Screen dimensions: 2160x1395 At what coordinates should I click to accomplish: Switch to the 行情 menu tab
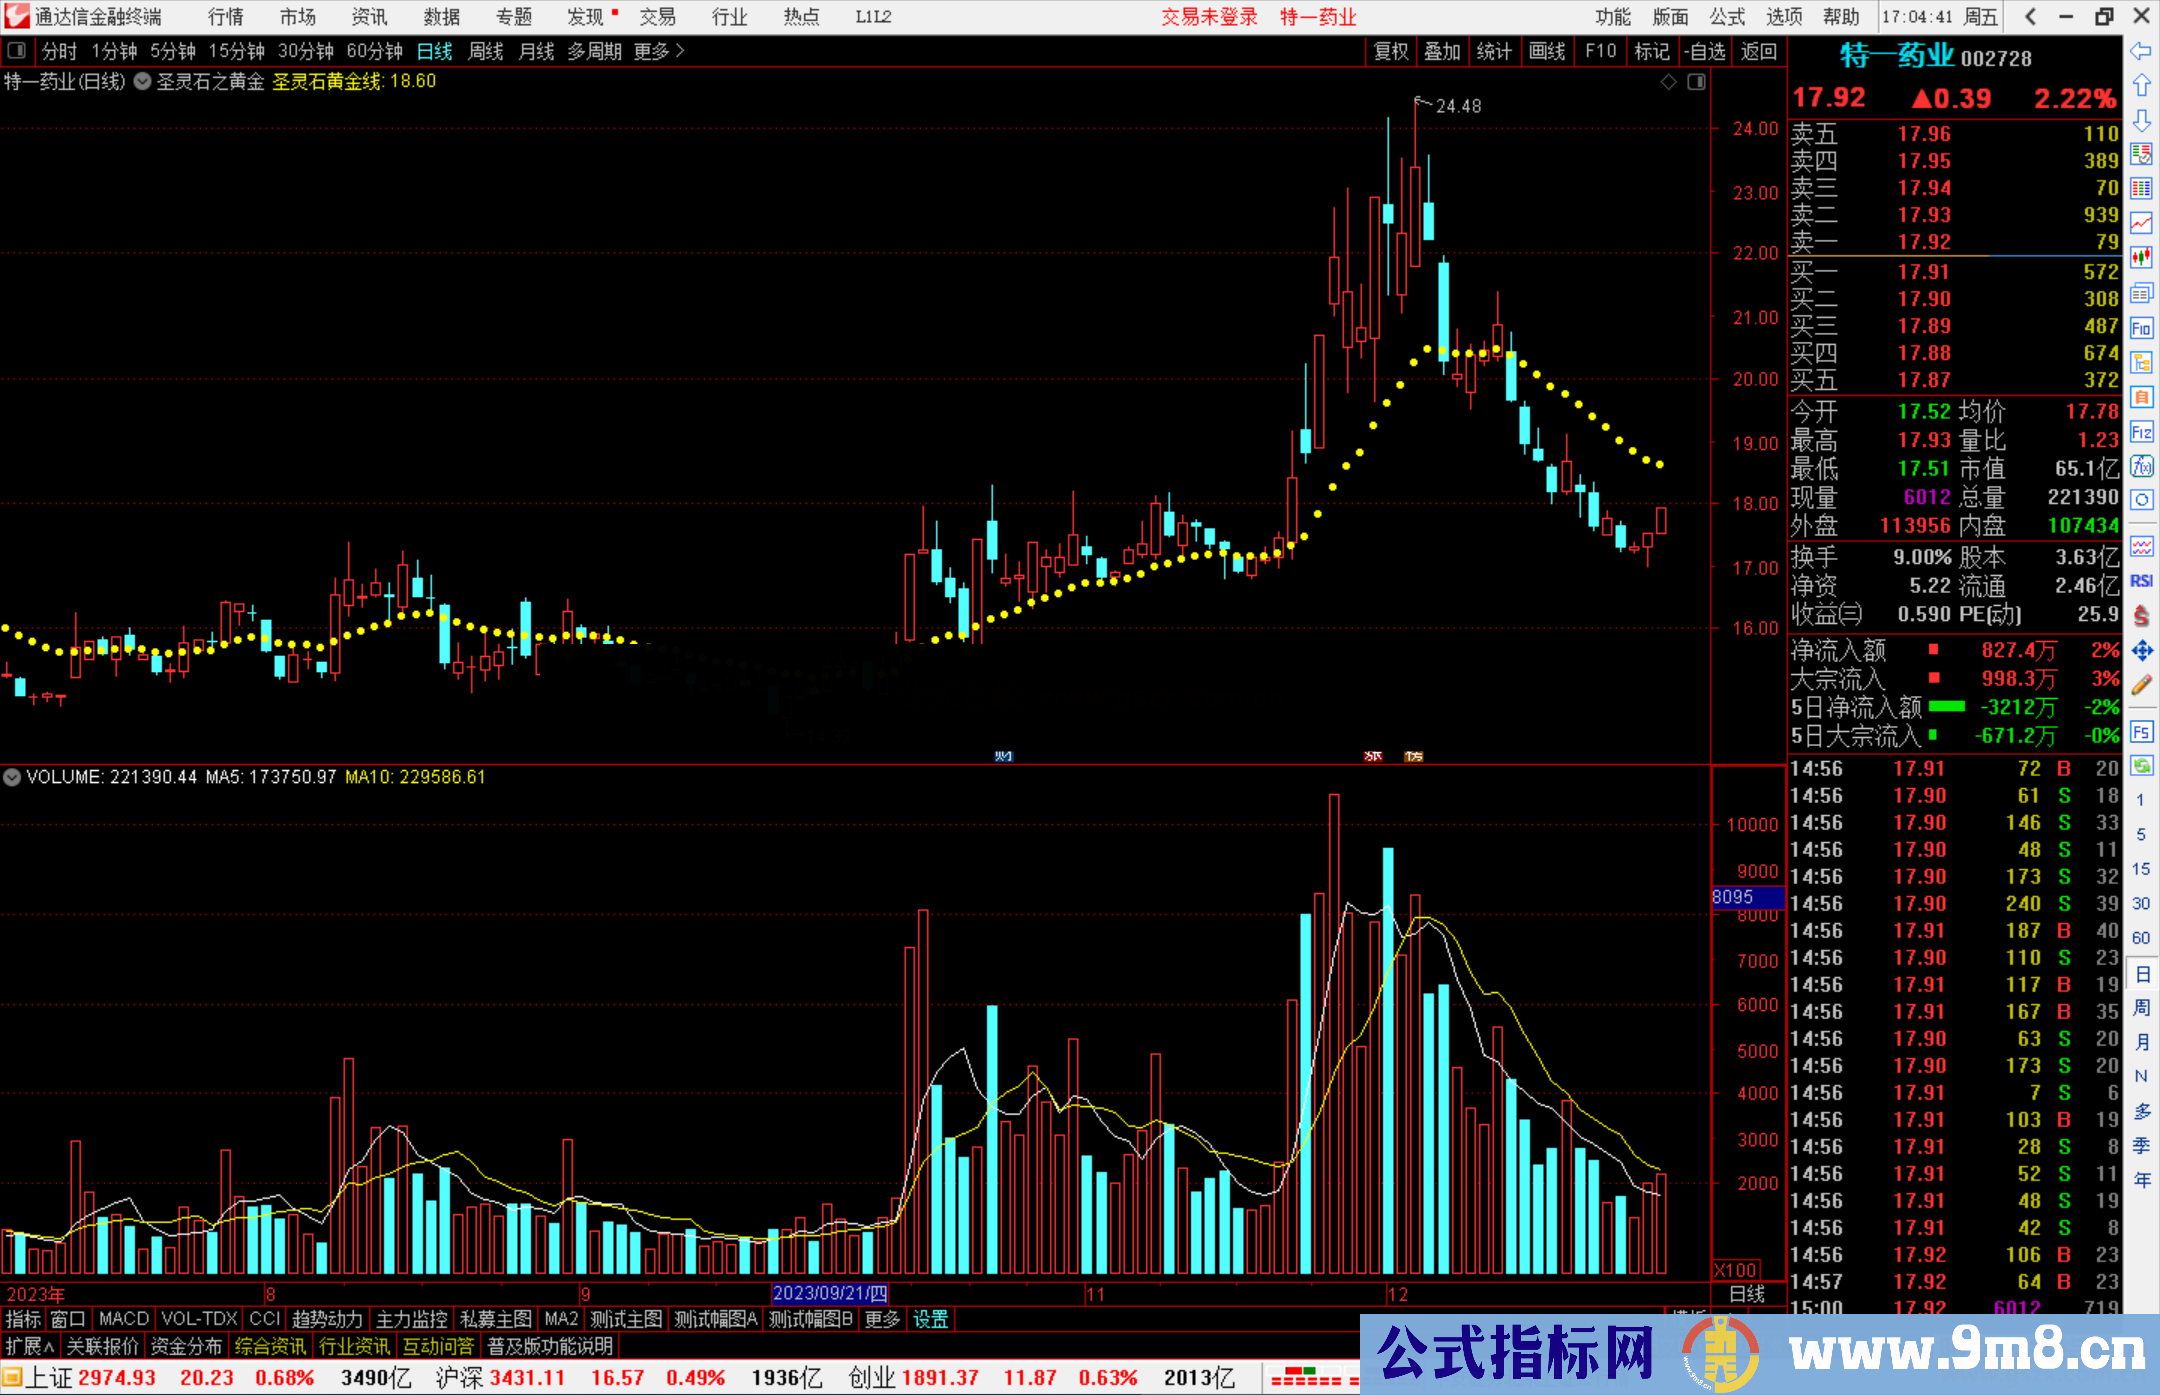(x=226, y=17)
